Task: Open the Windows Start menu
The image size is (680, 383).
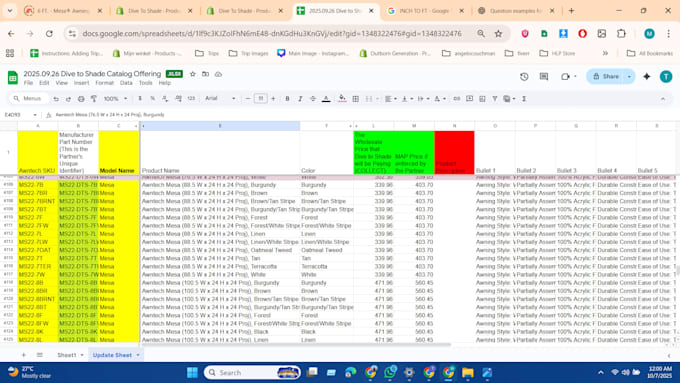Action: 192,373
